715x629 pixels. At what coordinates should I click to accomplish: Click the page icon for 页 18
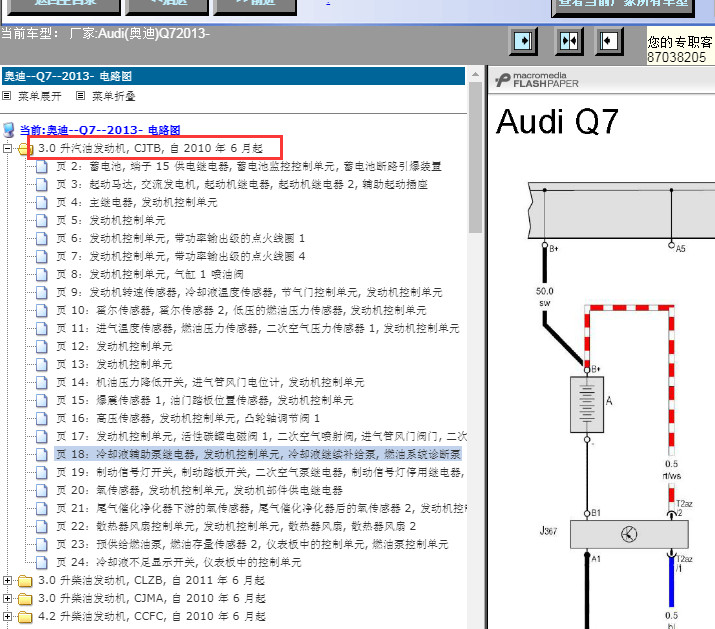click(x=41, y=454)
